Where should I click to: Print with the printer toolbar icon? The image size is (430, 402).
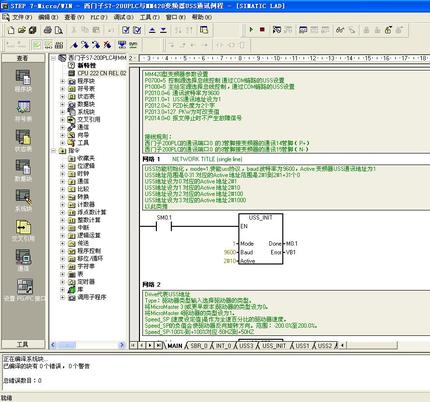click(48, 30)
